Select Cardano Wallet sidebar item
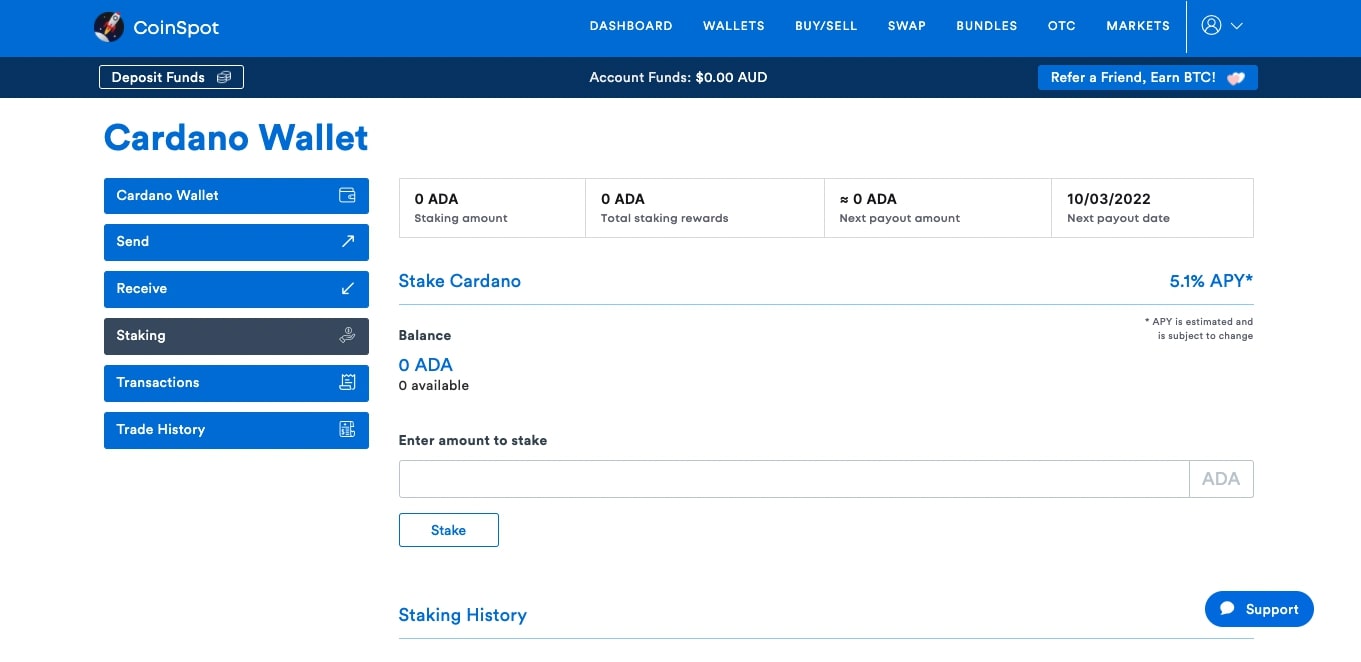Image resolution: width=1361 pixels, height=662 pixels. point(236,196)
